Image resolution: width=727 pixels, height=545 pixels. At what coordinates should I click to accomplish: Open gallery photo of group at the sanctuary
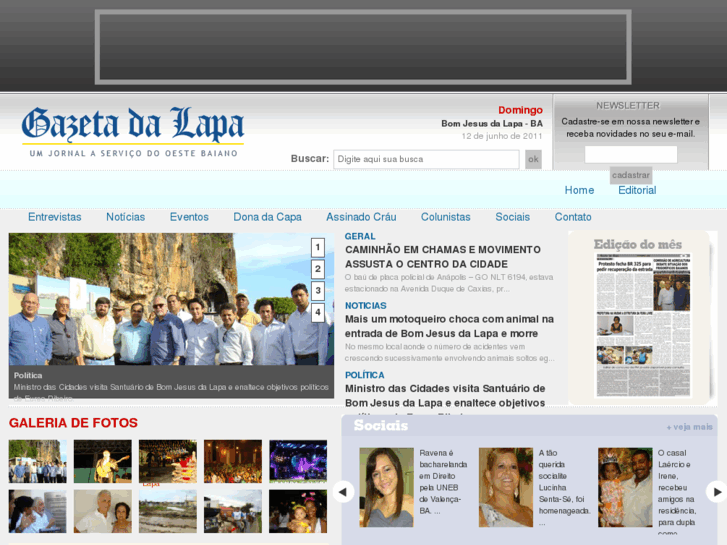38,462
